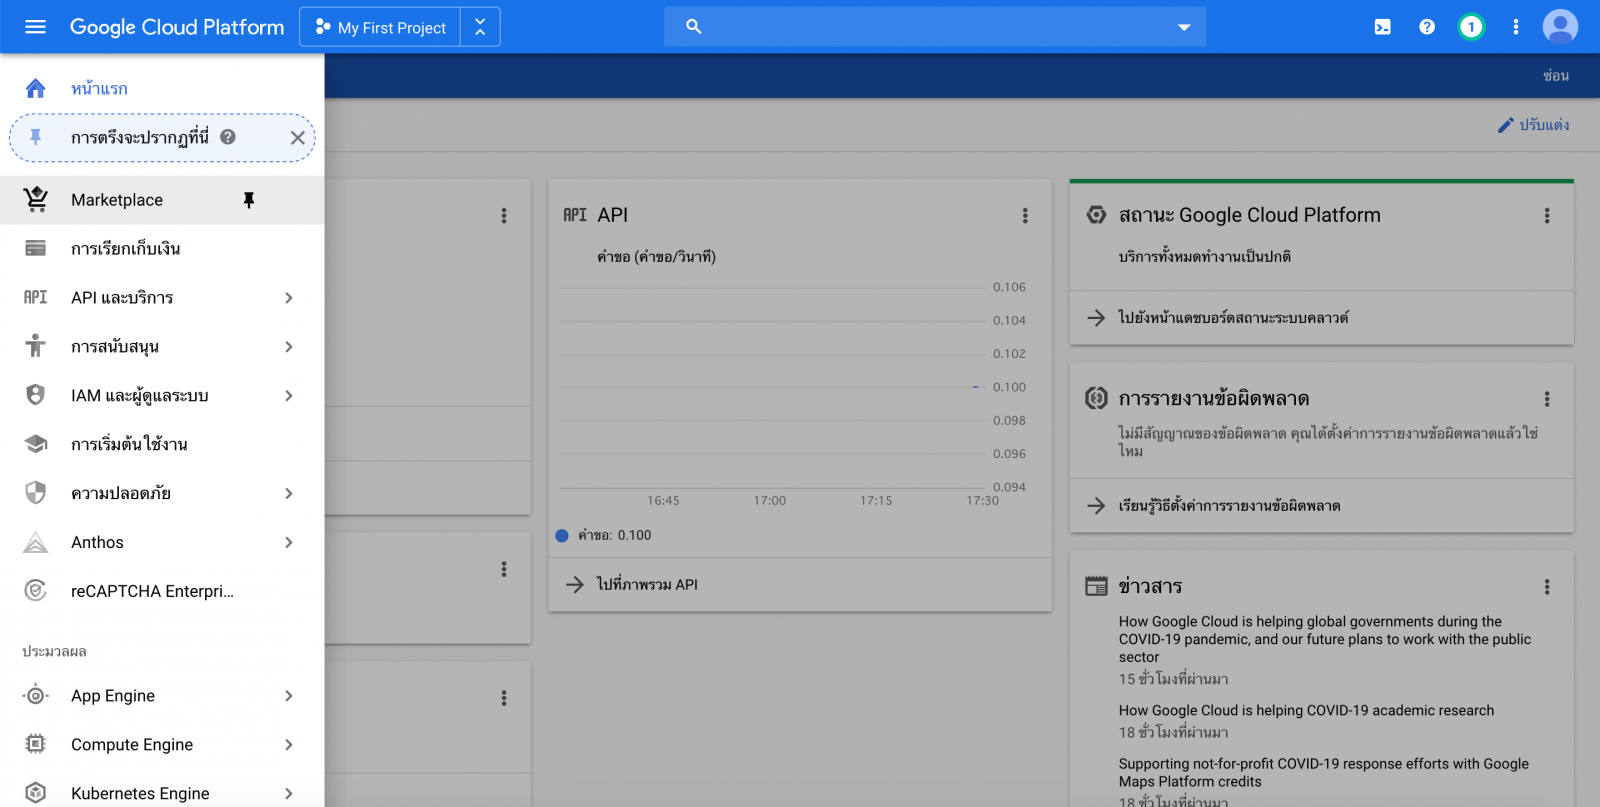Screen dimensions: 1600x807
Task: Click ซ่อน hide link
Action: [1555, 76]
